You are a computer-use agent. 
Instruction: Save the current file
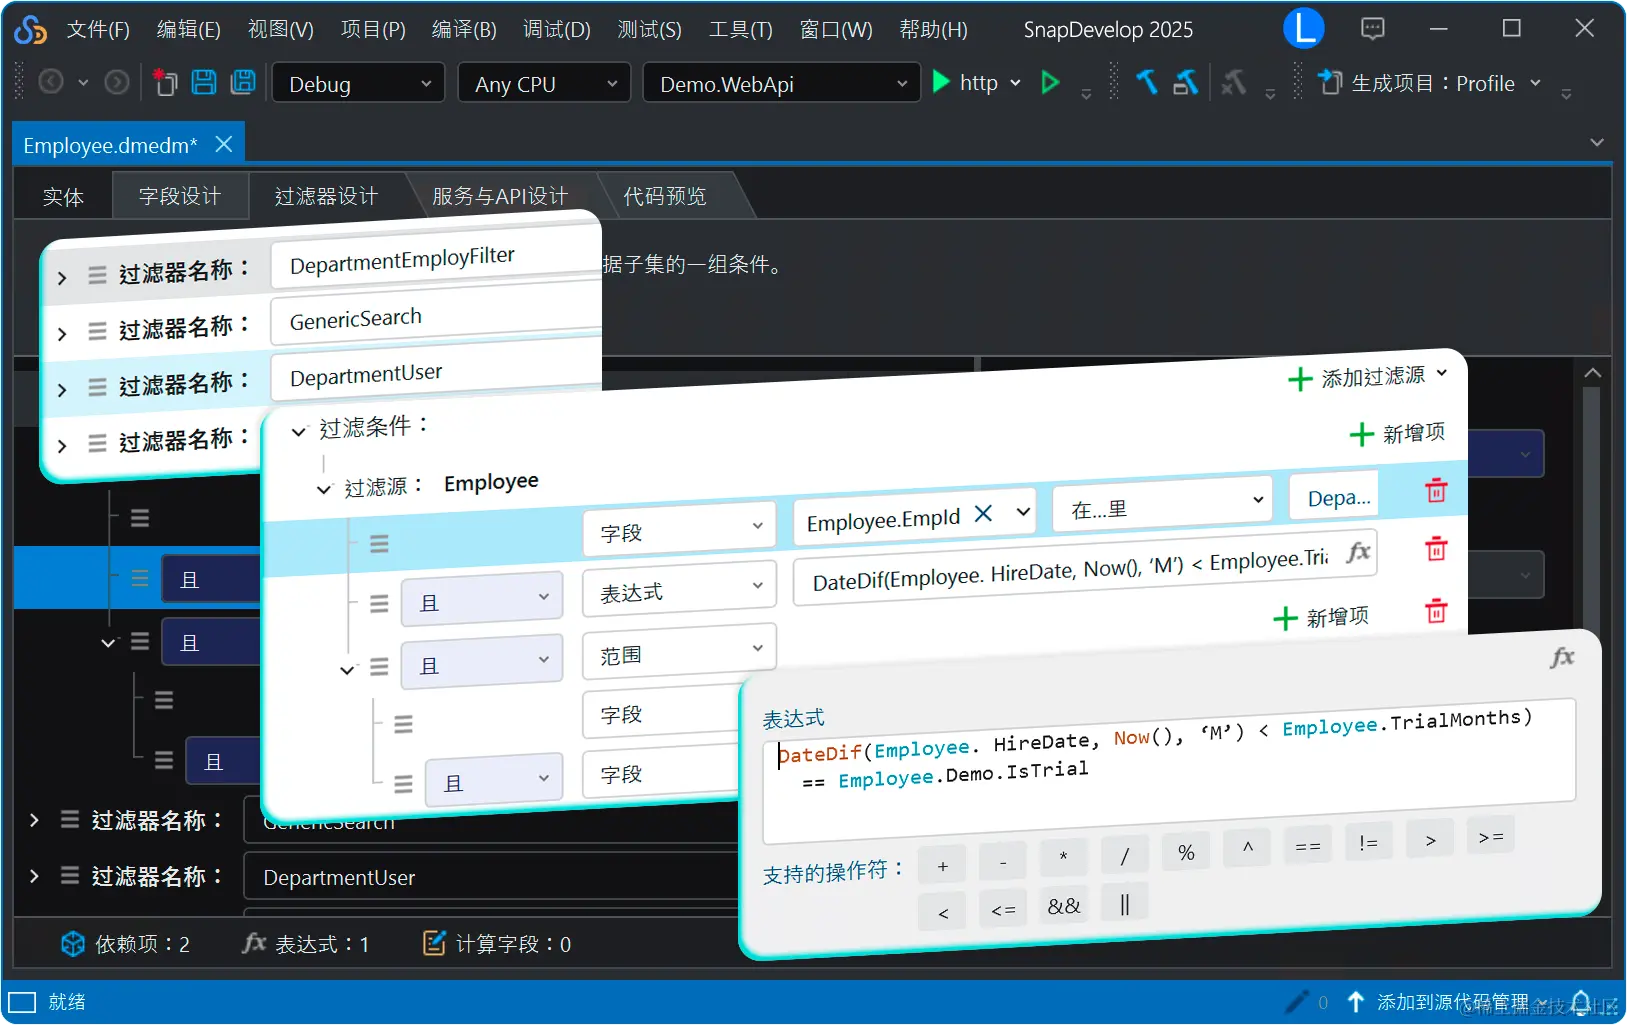tap(204, 83)
